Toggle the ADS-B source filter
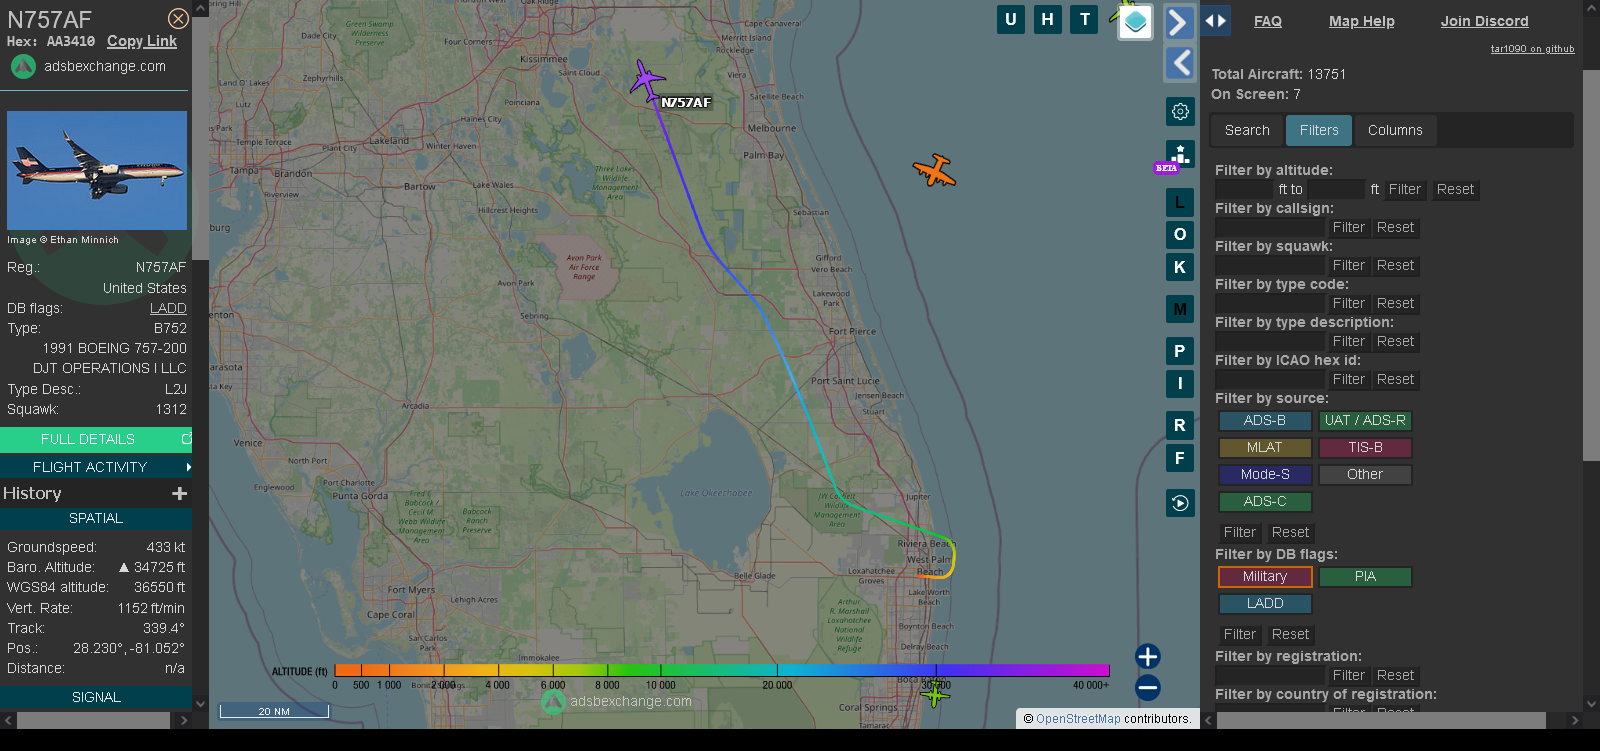Image resolution: width=1600 pixels, height=751 pixels. coord(1265,421)
